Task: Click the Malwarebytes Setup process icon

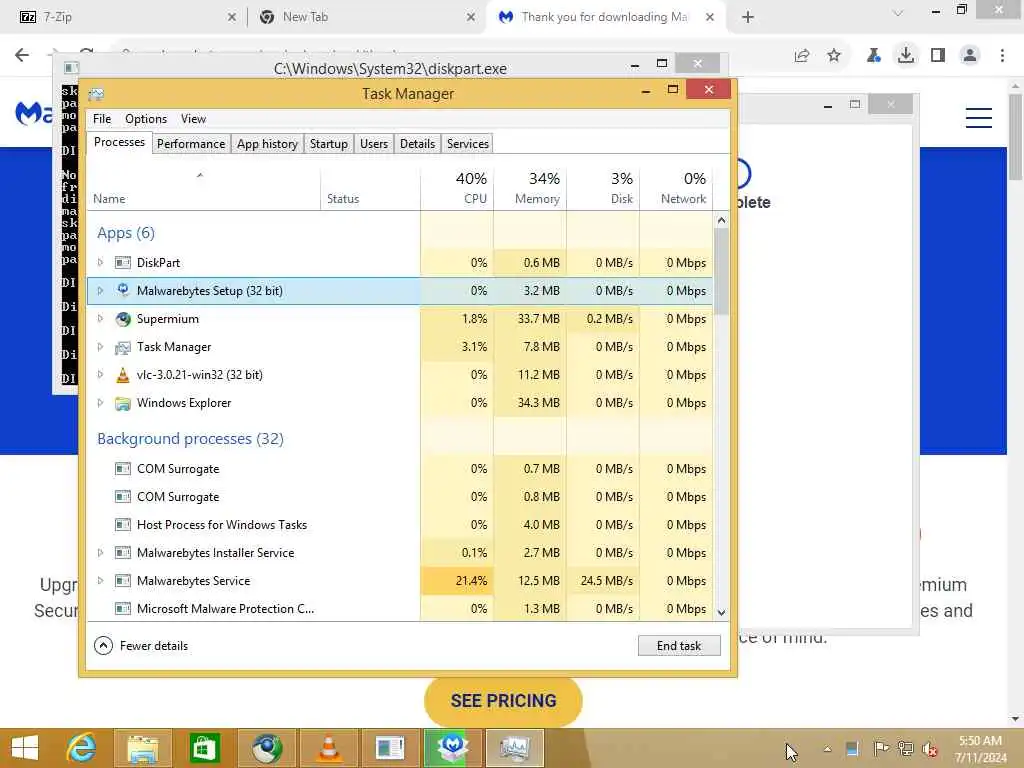Action: tap(123, 291)
